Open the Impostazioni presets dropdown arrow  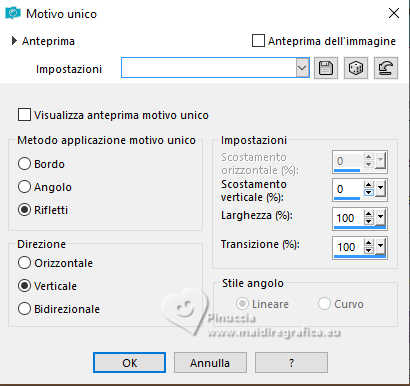pos(302,68)
